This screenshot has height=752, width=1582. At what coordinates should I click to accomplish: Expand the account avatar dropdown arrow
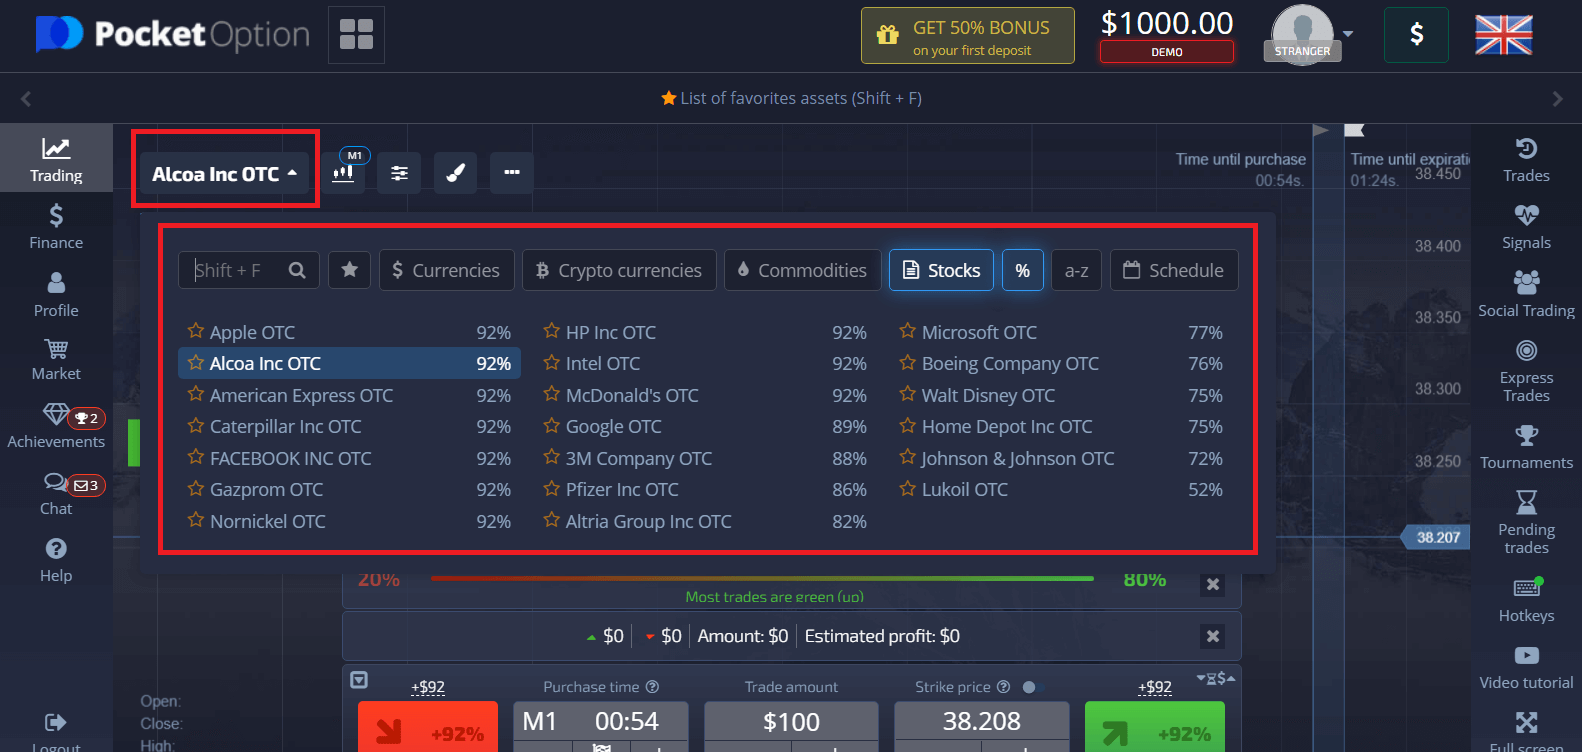[1348, 34]
